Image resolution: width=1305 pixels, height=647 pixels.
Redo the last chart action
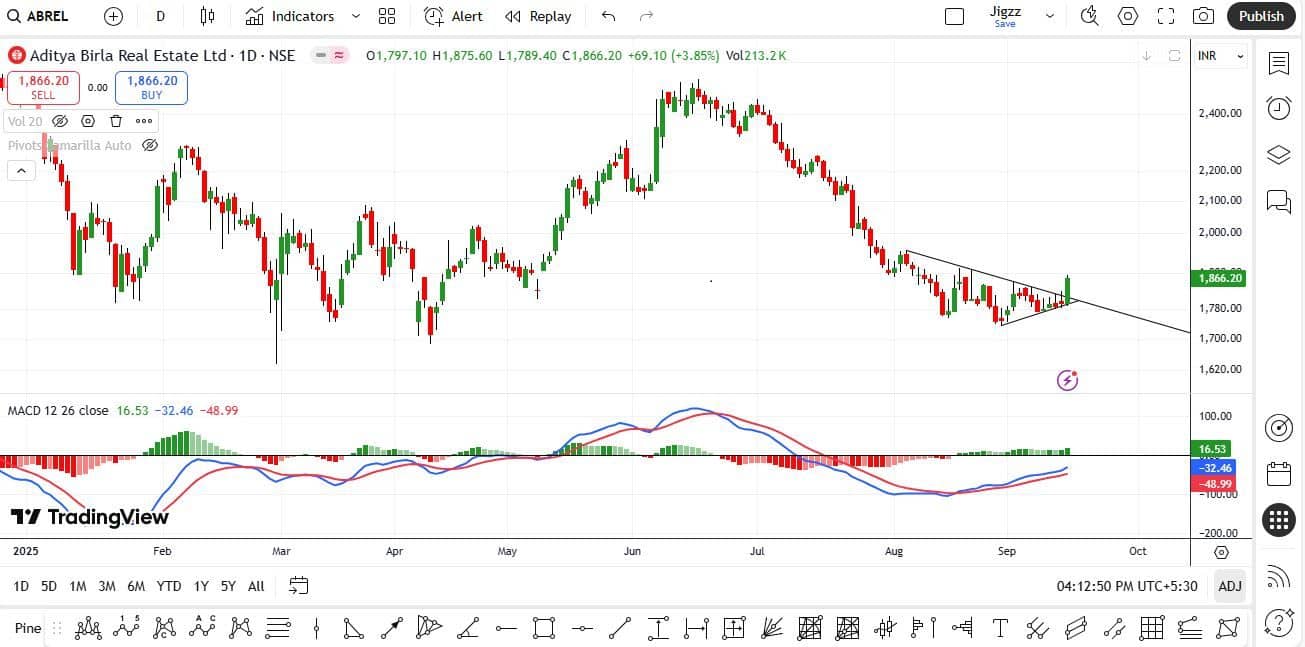646,16
